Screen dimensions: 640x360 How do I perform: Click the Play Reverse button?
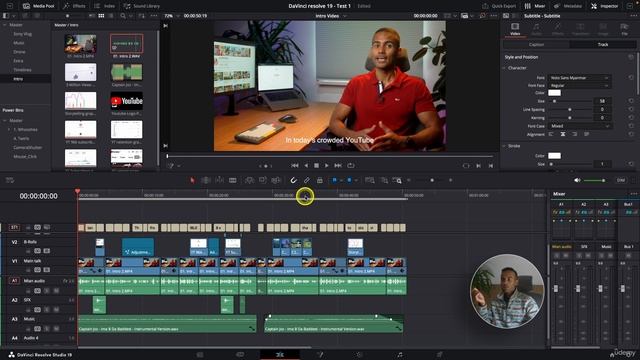click(306, 165)
